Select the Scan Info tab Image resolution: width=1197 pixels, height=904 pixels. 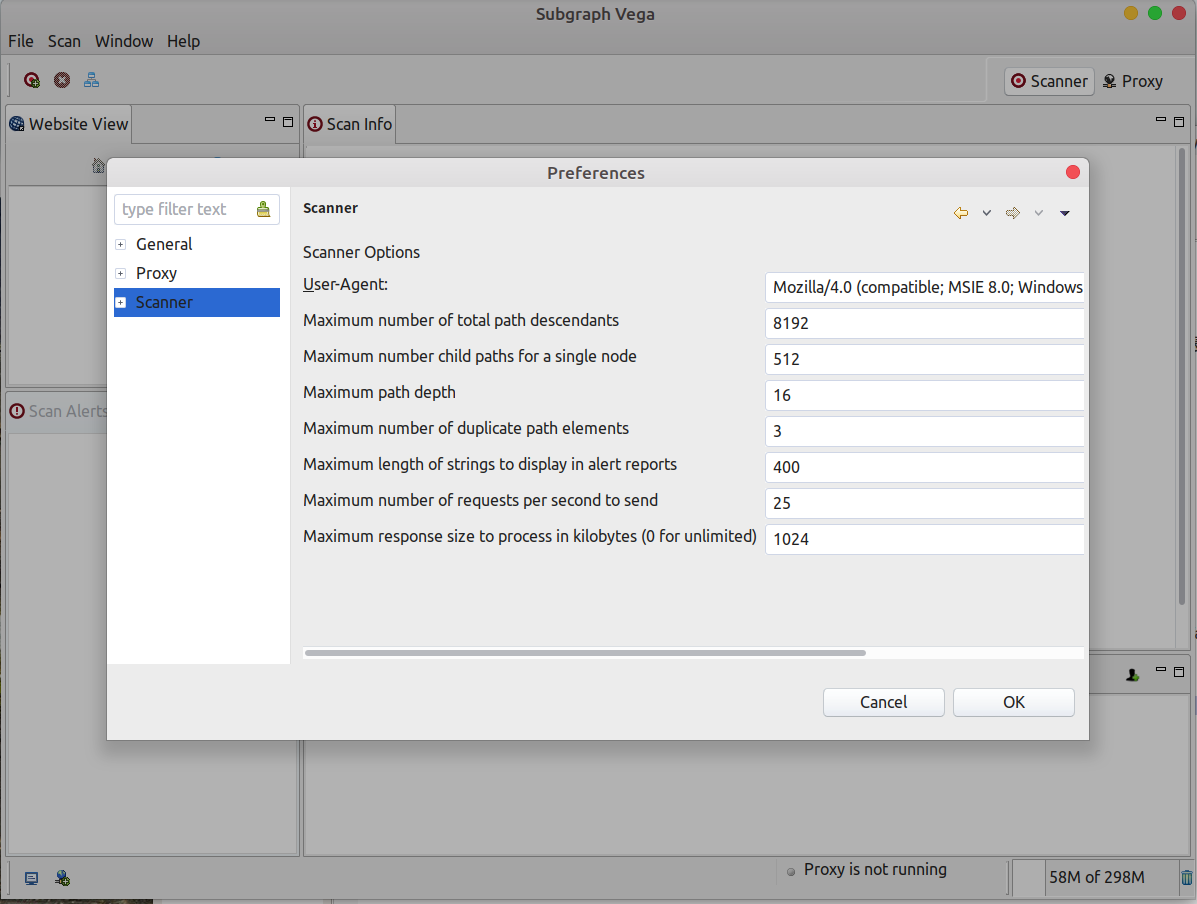coord(350,124)
